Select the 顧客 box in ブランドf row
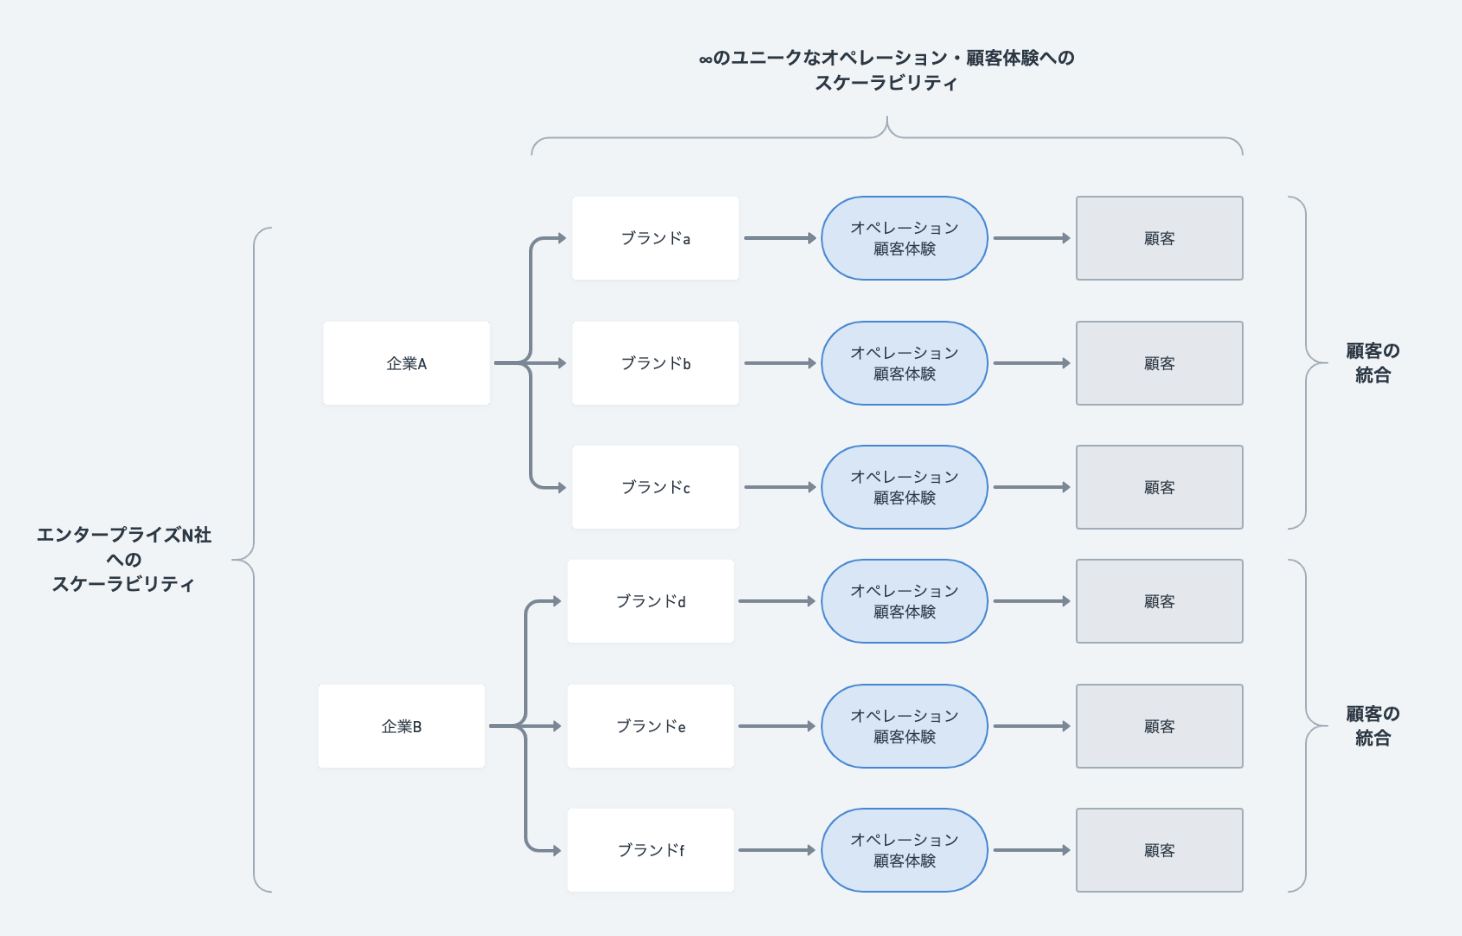Screen dimensions: 1462x936 [x=1159, y=850]
